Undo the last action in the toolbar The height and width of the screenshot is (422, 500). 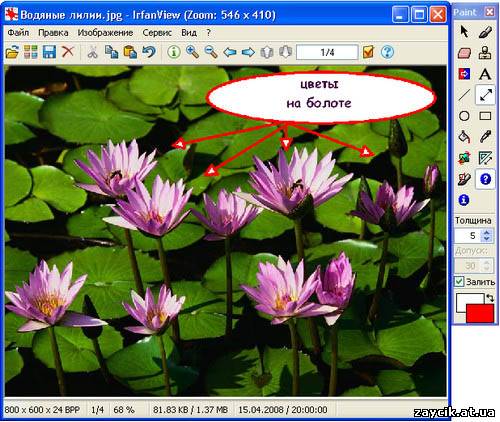tap(149, 52)
